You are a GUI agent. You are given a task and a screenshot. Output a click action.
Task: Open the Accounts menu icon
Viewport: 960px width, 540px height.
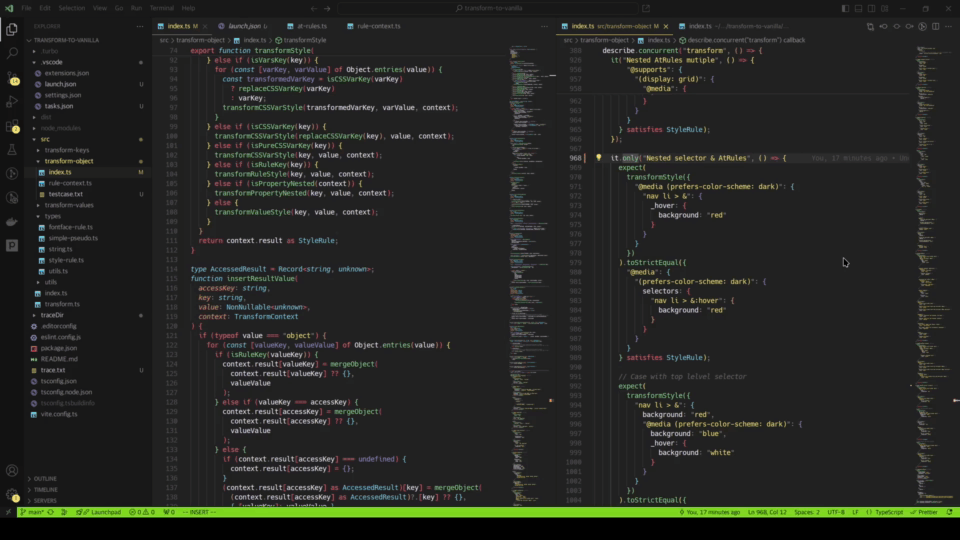[x=12, y=471]
